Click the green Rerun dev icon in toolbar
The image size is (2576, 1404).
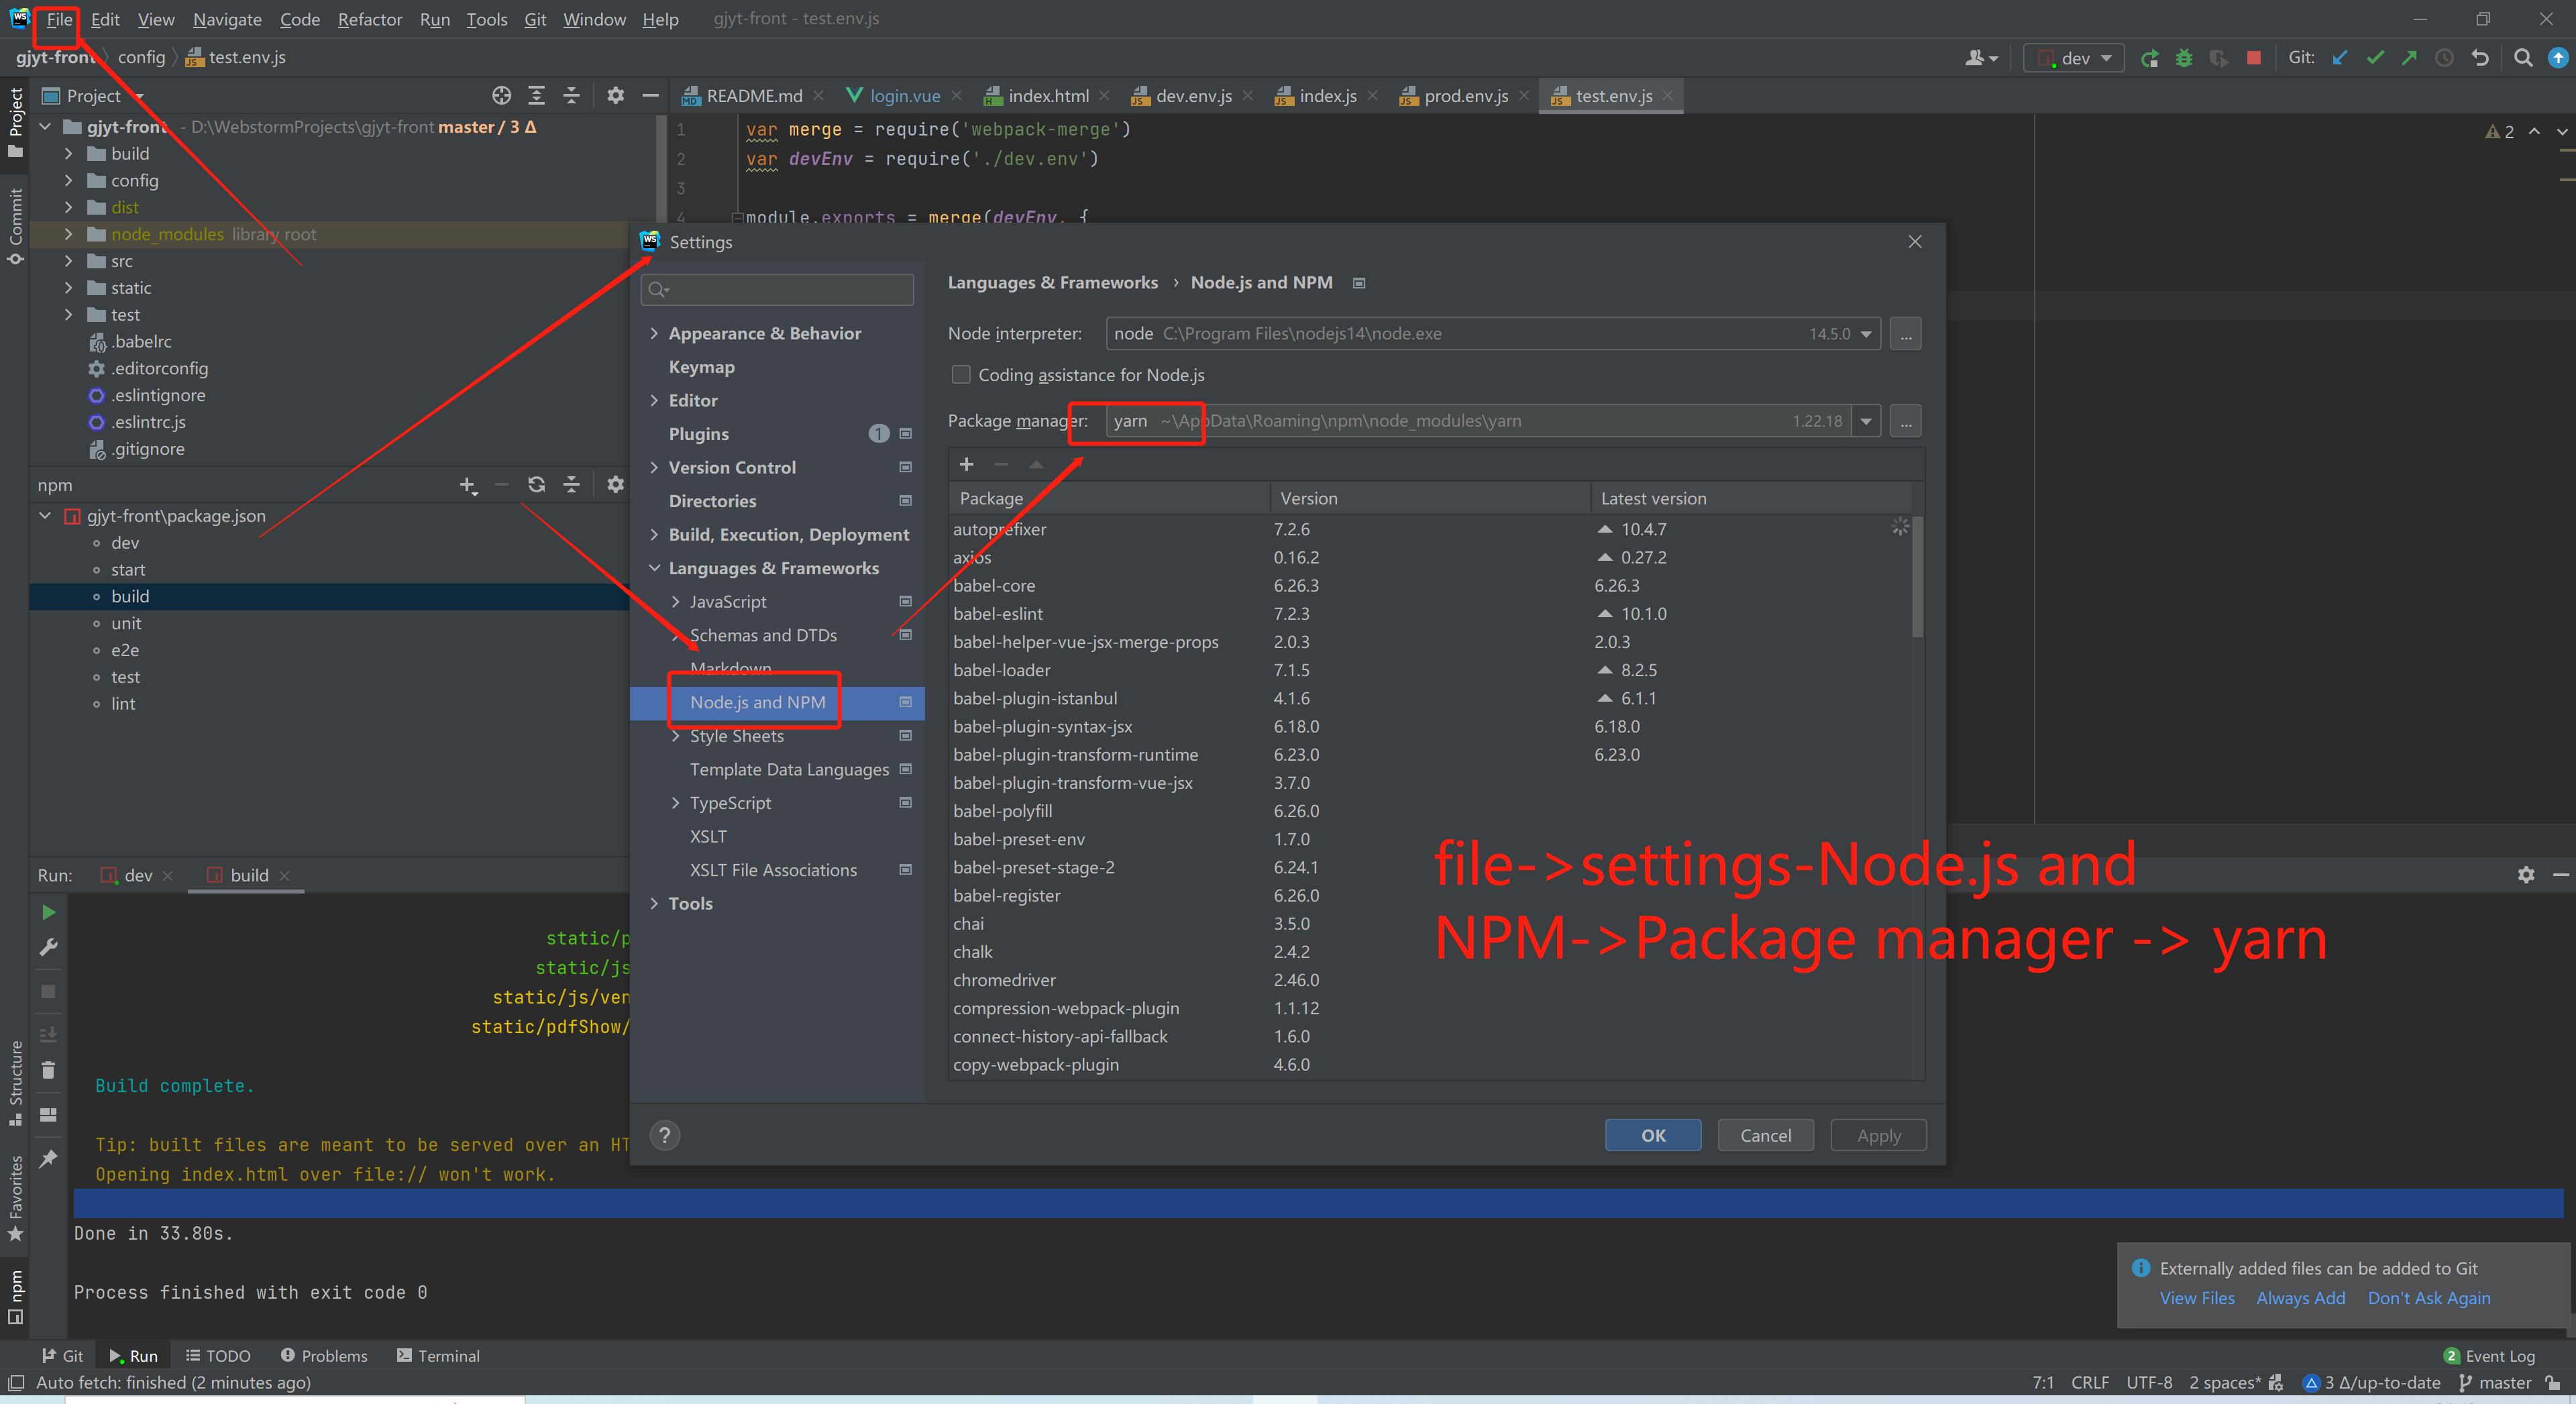(2149, 58)
